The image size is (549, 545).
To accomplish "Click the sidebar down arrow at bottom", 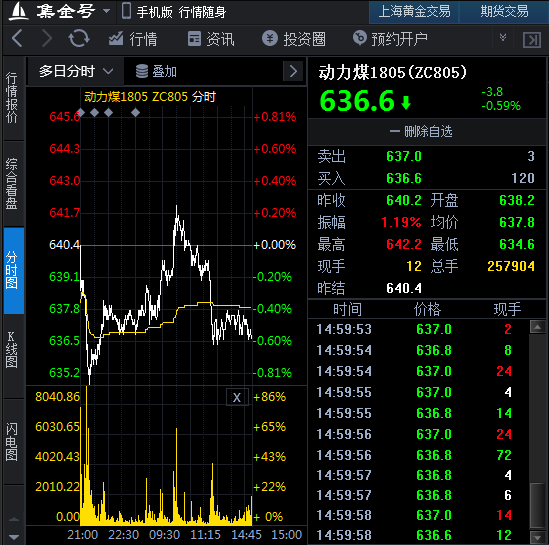I will coord(14,537).
